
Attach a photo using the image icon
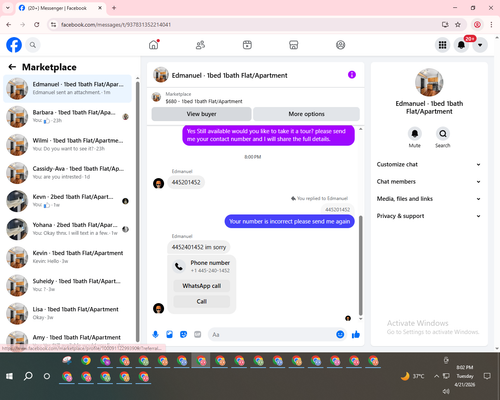(x=169, y=334)
